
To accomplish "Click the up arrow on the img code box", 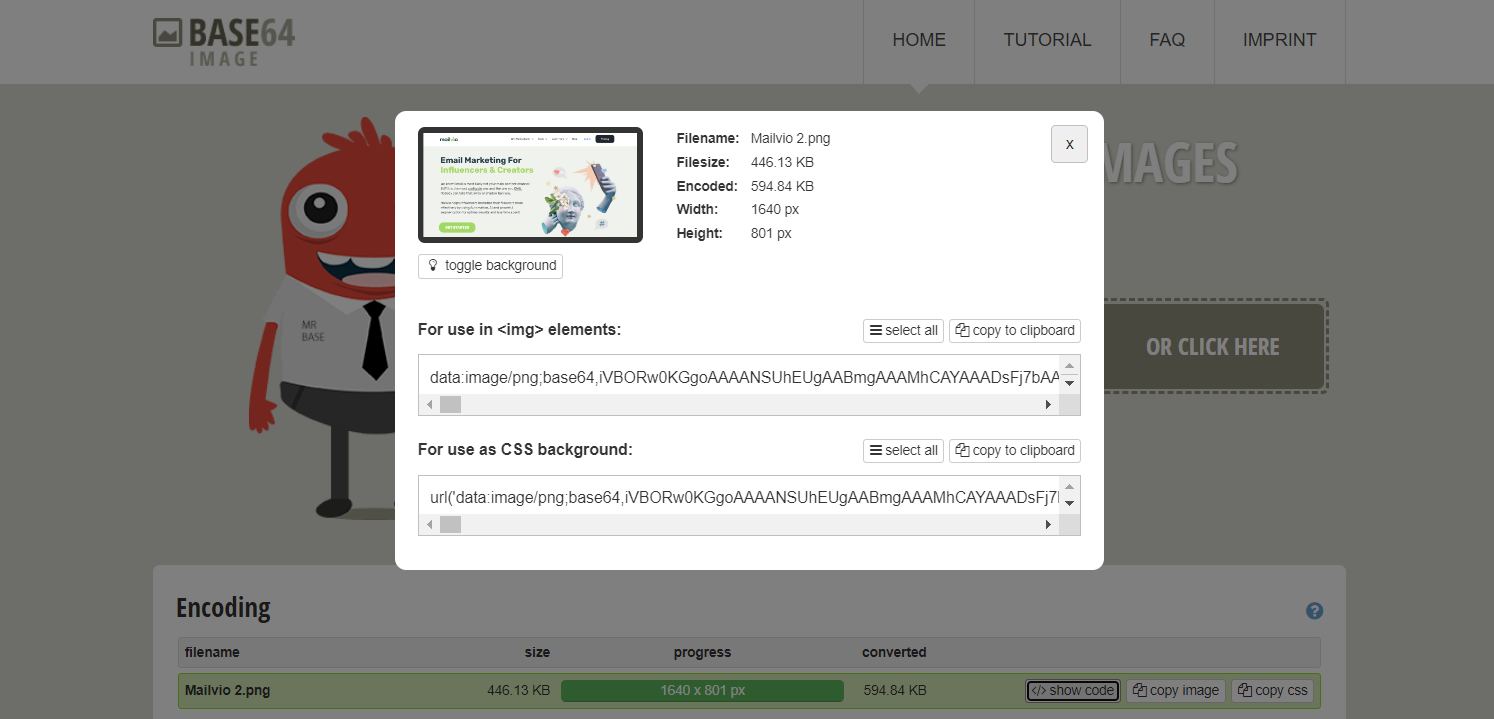I will point(1069,368).
